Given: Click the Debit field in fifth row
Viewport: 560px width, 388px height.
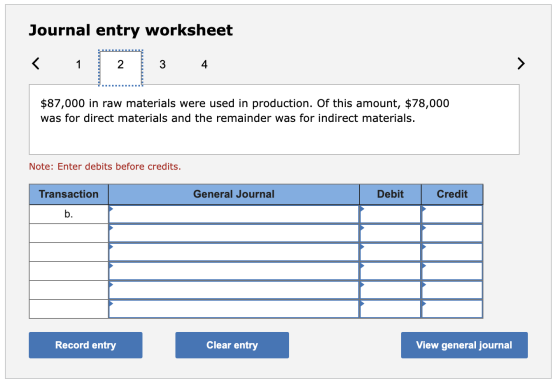Looking at the screenshot, I should click(x=390, y=290).
